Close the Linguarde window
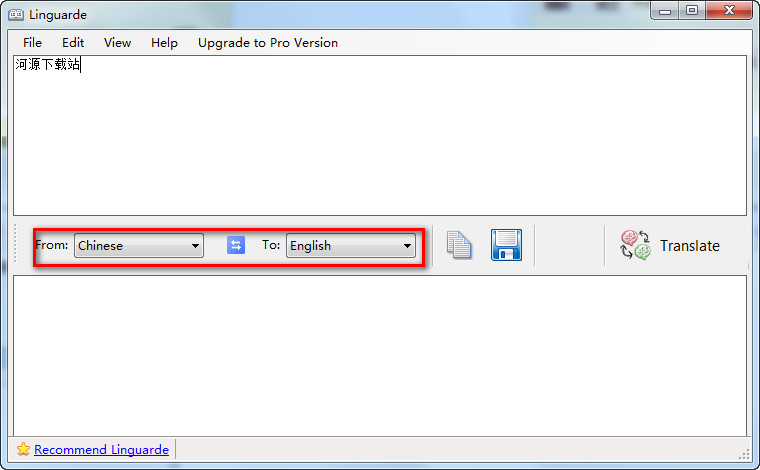760x470 pixels. coord(729,11)
